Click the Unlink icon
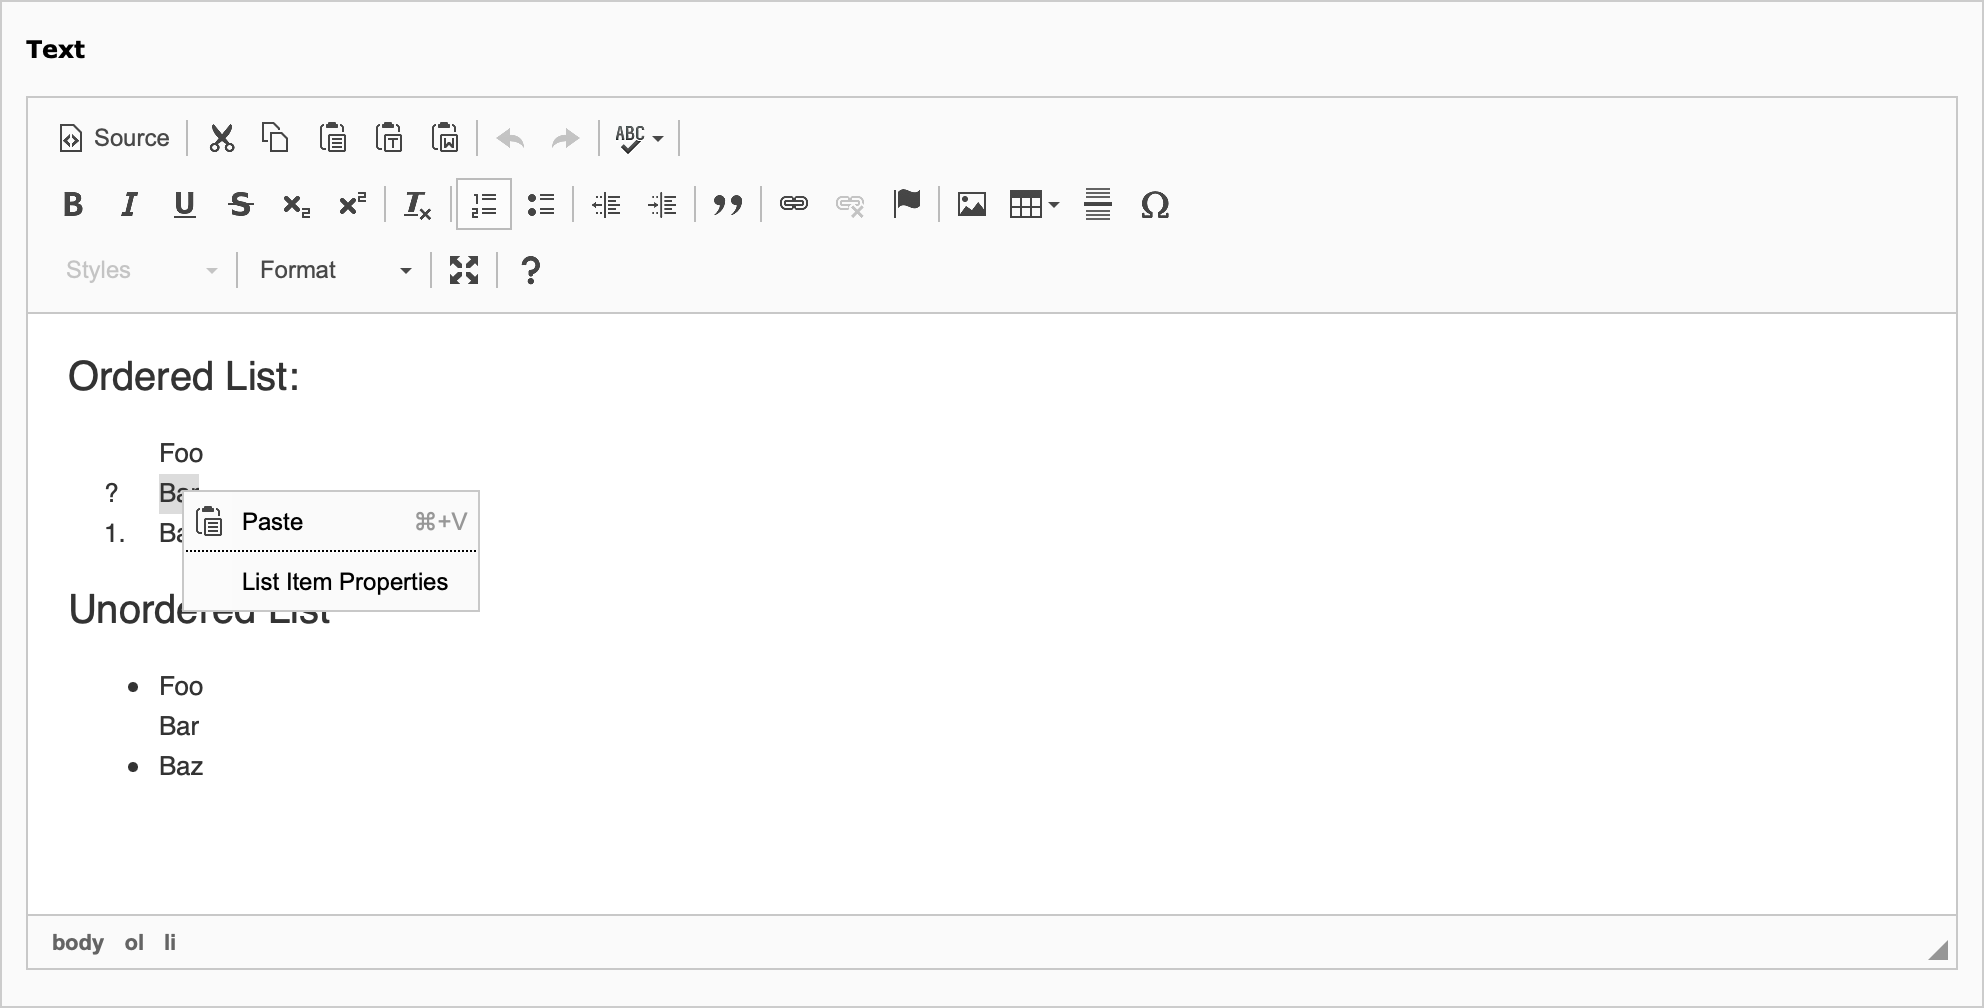 pyautogui.click(x=850, y=205)
